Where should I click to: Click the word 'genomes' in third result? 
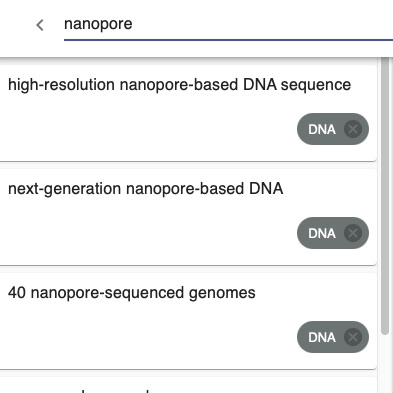click(222, 293)
